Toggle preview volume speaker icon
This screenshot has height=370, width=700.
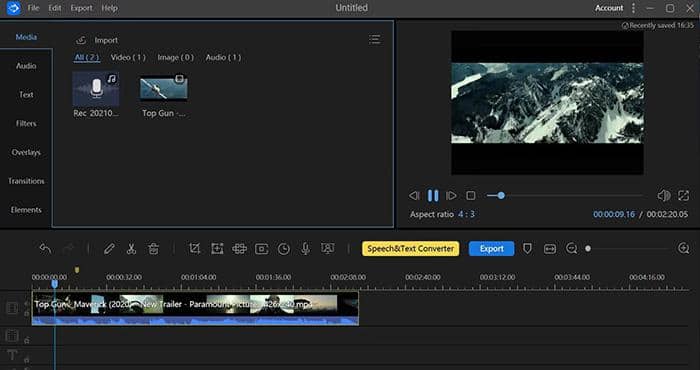(x=664, y=195)
